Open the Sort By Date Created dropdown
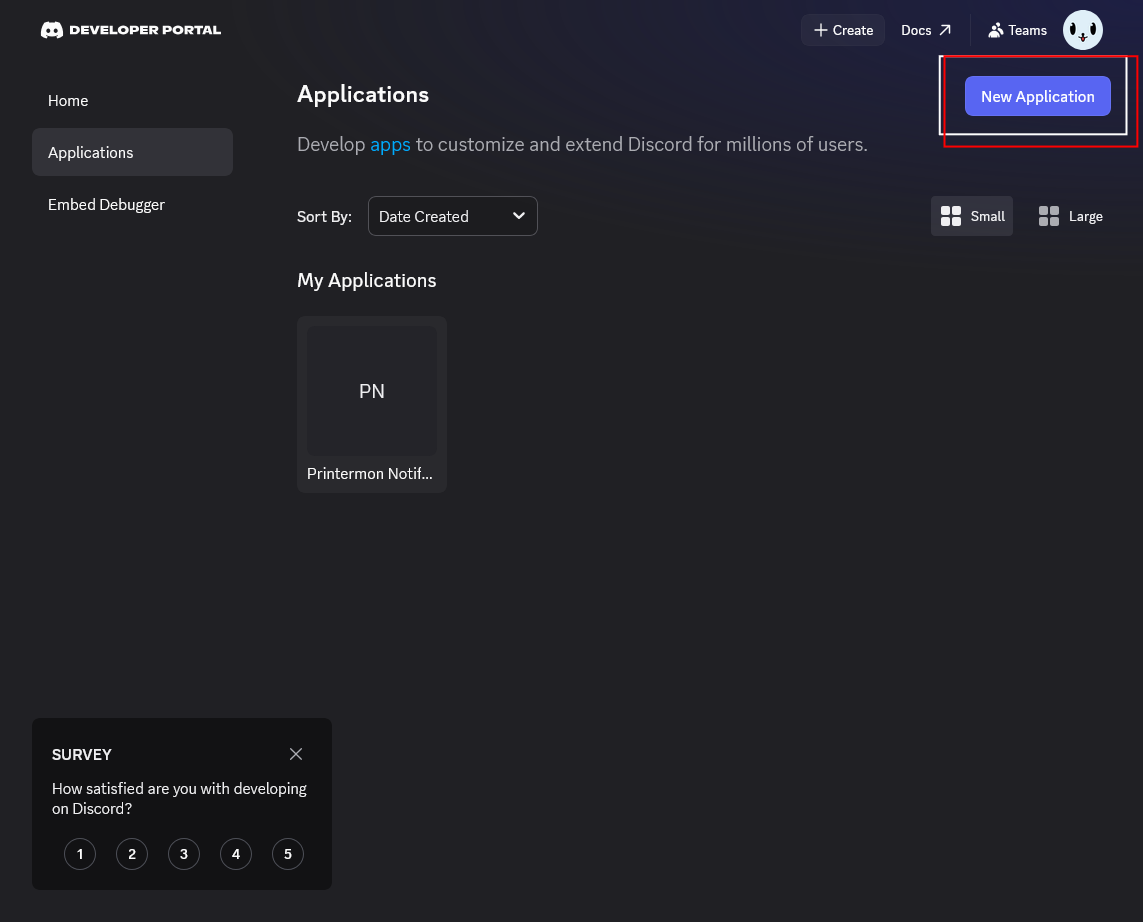Image resolution: width=1143 pixels, height=922 pixels. click(452, 216)
